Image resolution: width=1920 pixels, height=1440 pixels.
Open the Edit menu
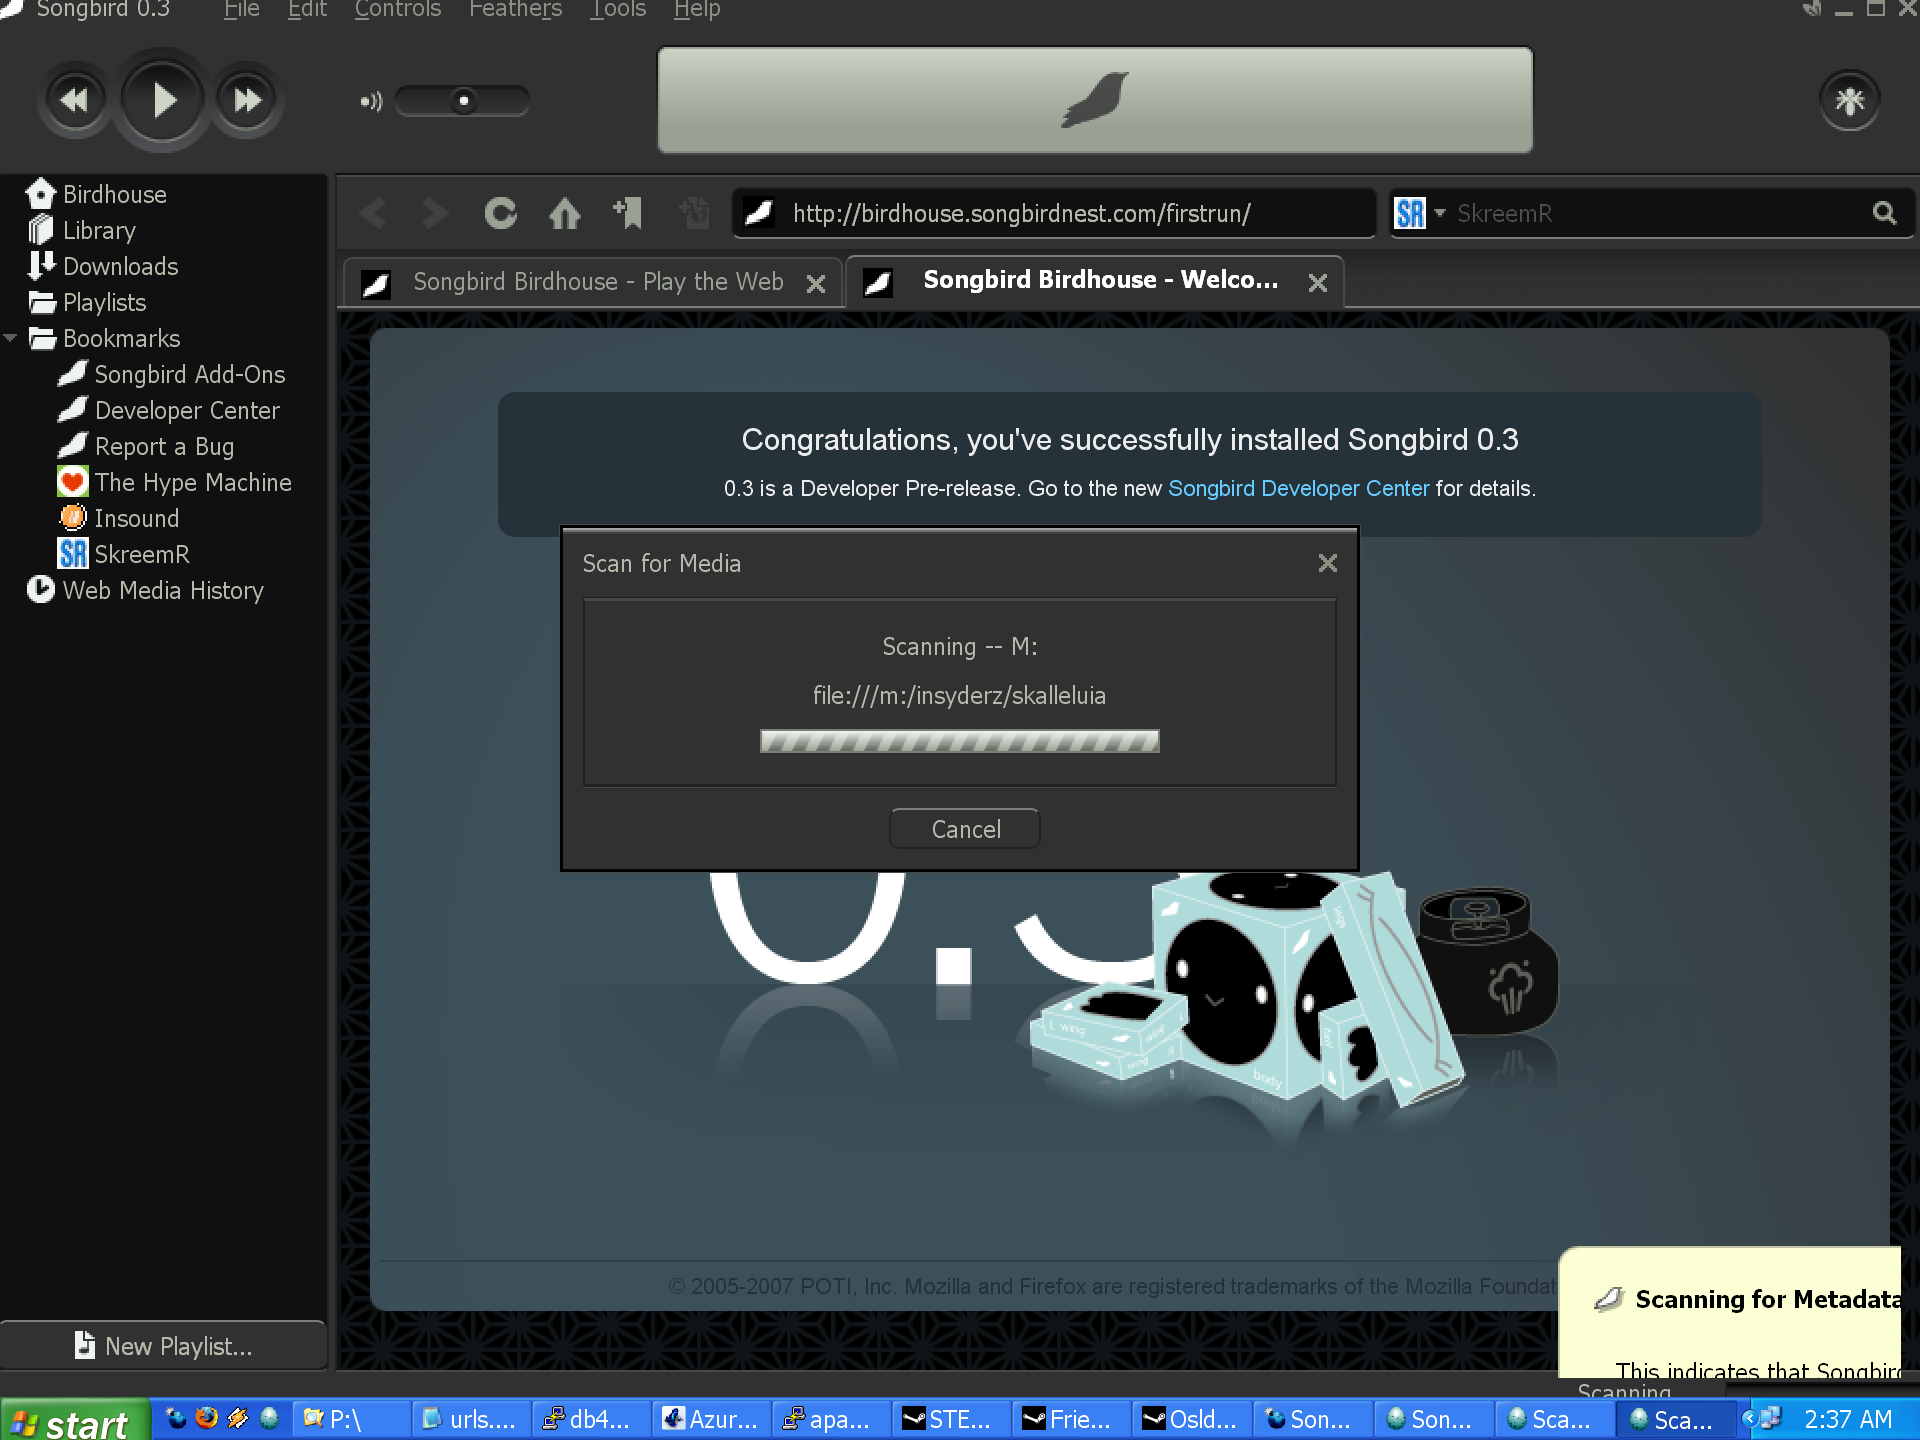(307, 10)
